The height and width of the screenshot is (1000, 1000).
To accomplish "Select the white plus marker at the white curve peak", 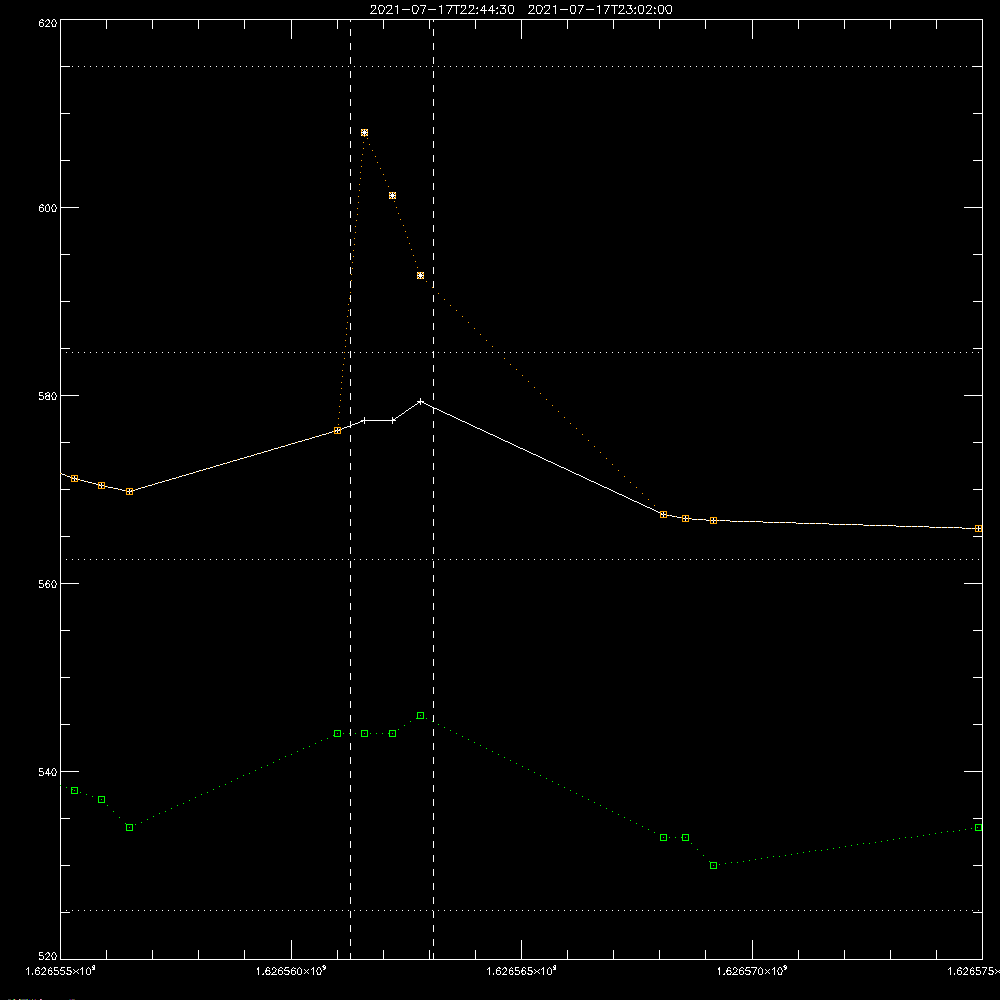I will coord(420,401).
